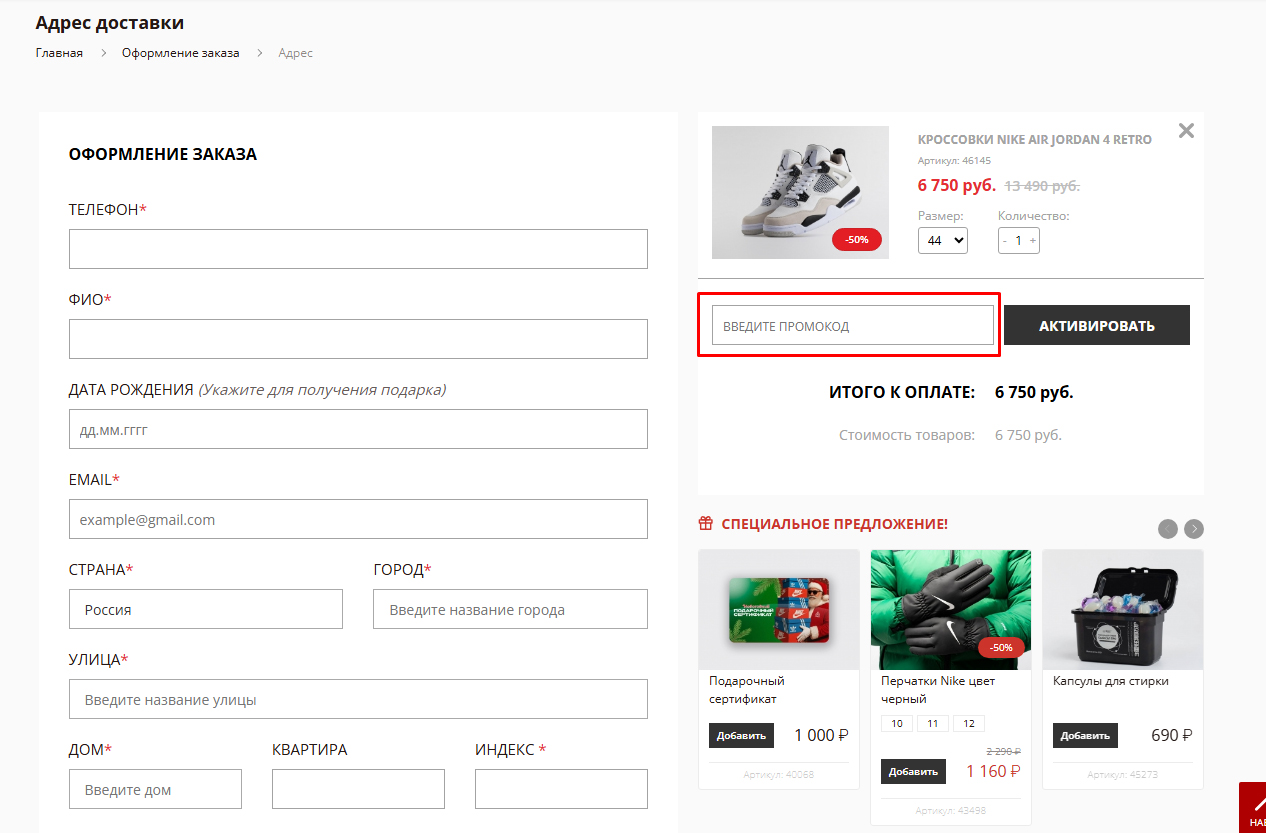Open the country field showing Россия
Viewport: 1266px width, 833px height.
coord(206,609)
